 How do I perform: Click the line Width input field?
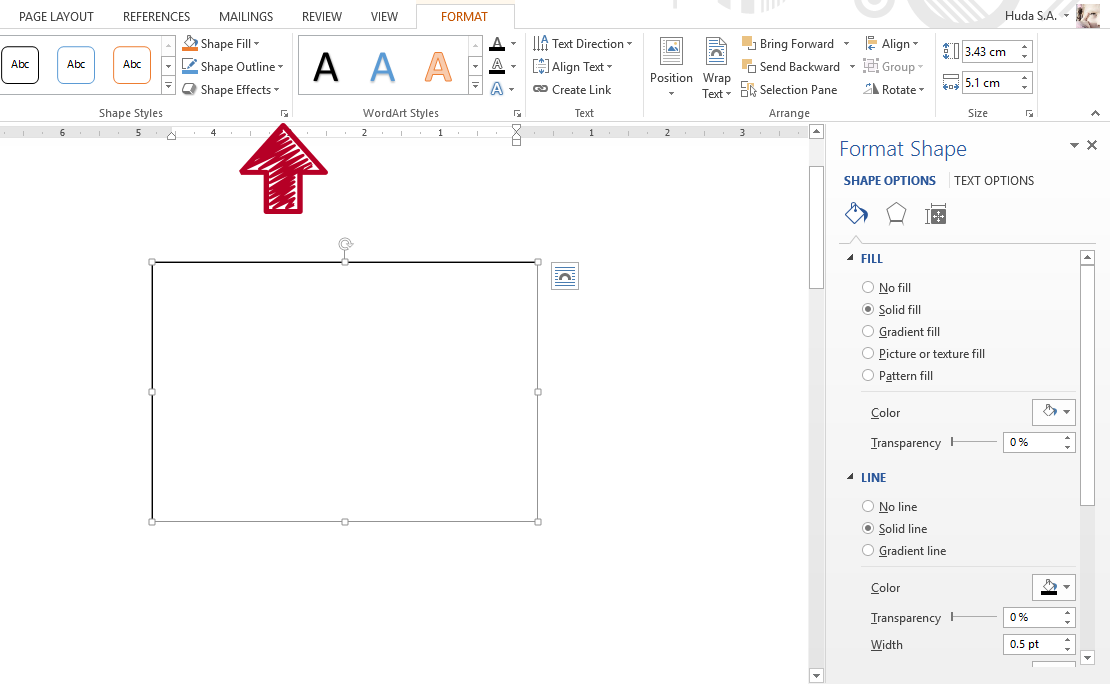point(1031,645)
